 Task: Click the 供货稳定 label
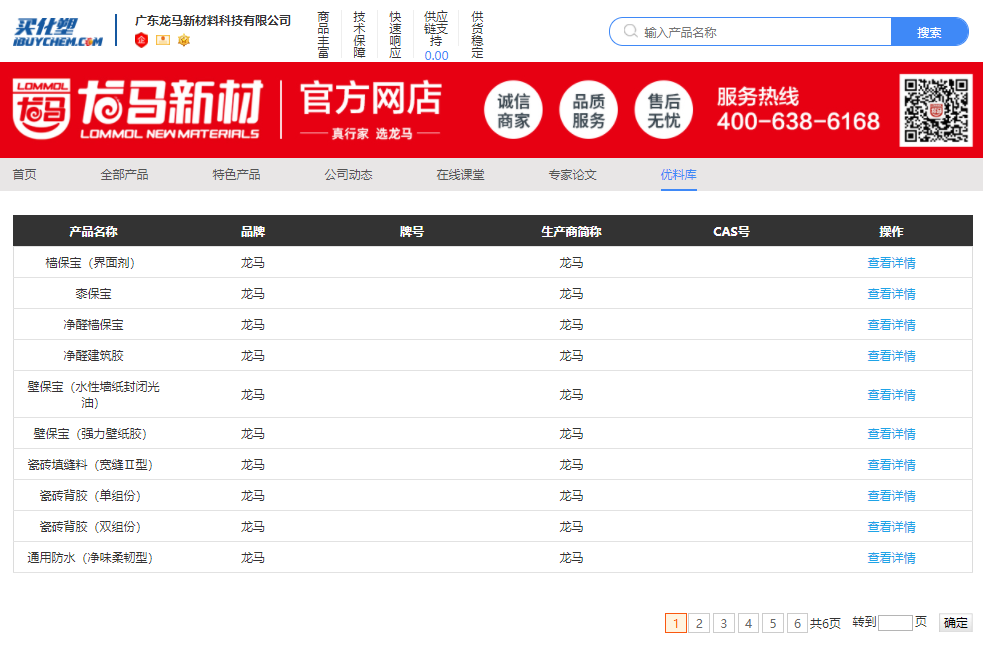click(x=477, y=34)
